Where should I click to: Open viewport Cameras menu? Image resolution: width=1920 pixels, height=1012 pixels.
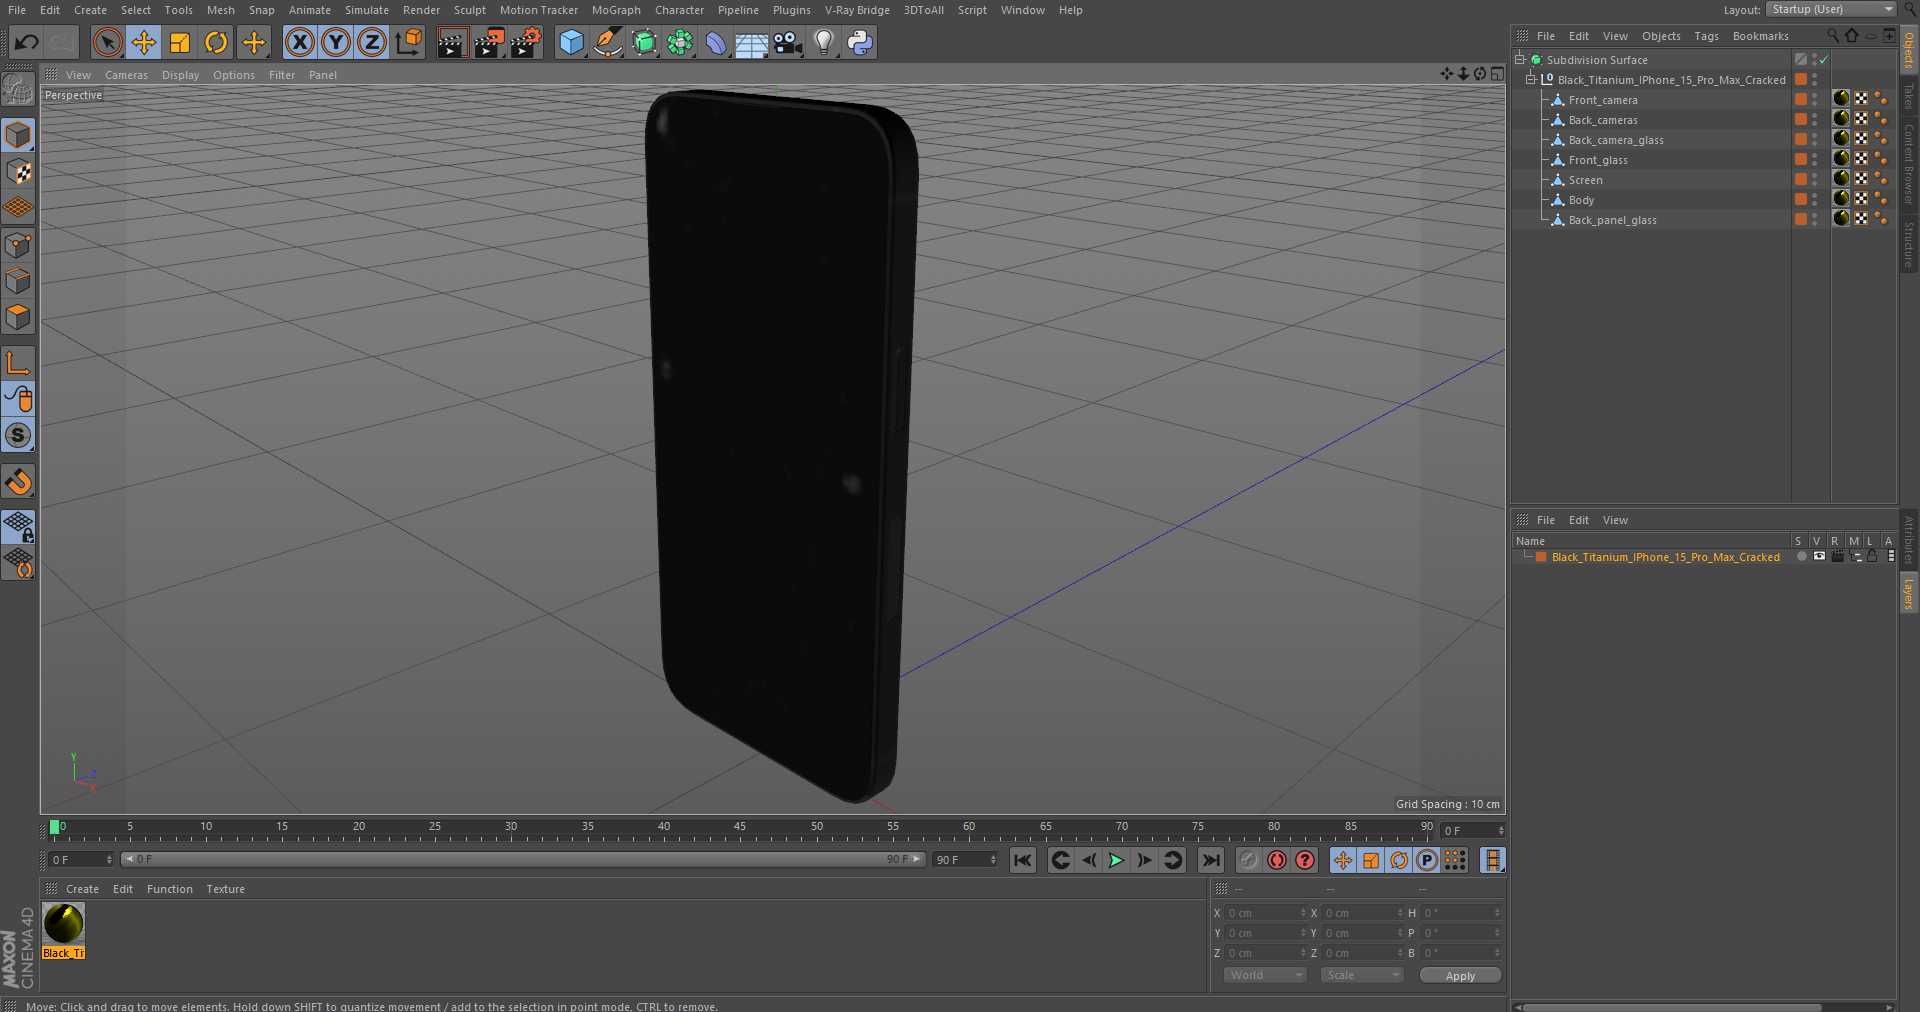click(126, 75)
